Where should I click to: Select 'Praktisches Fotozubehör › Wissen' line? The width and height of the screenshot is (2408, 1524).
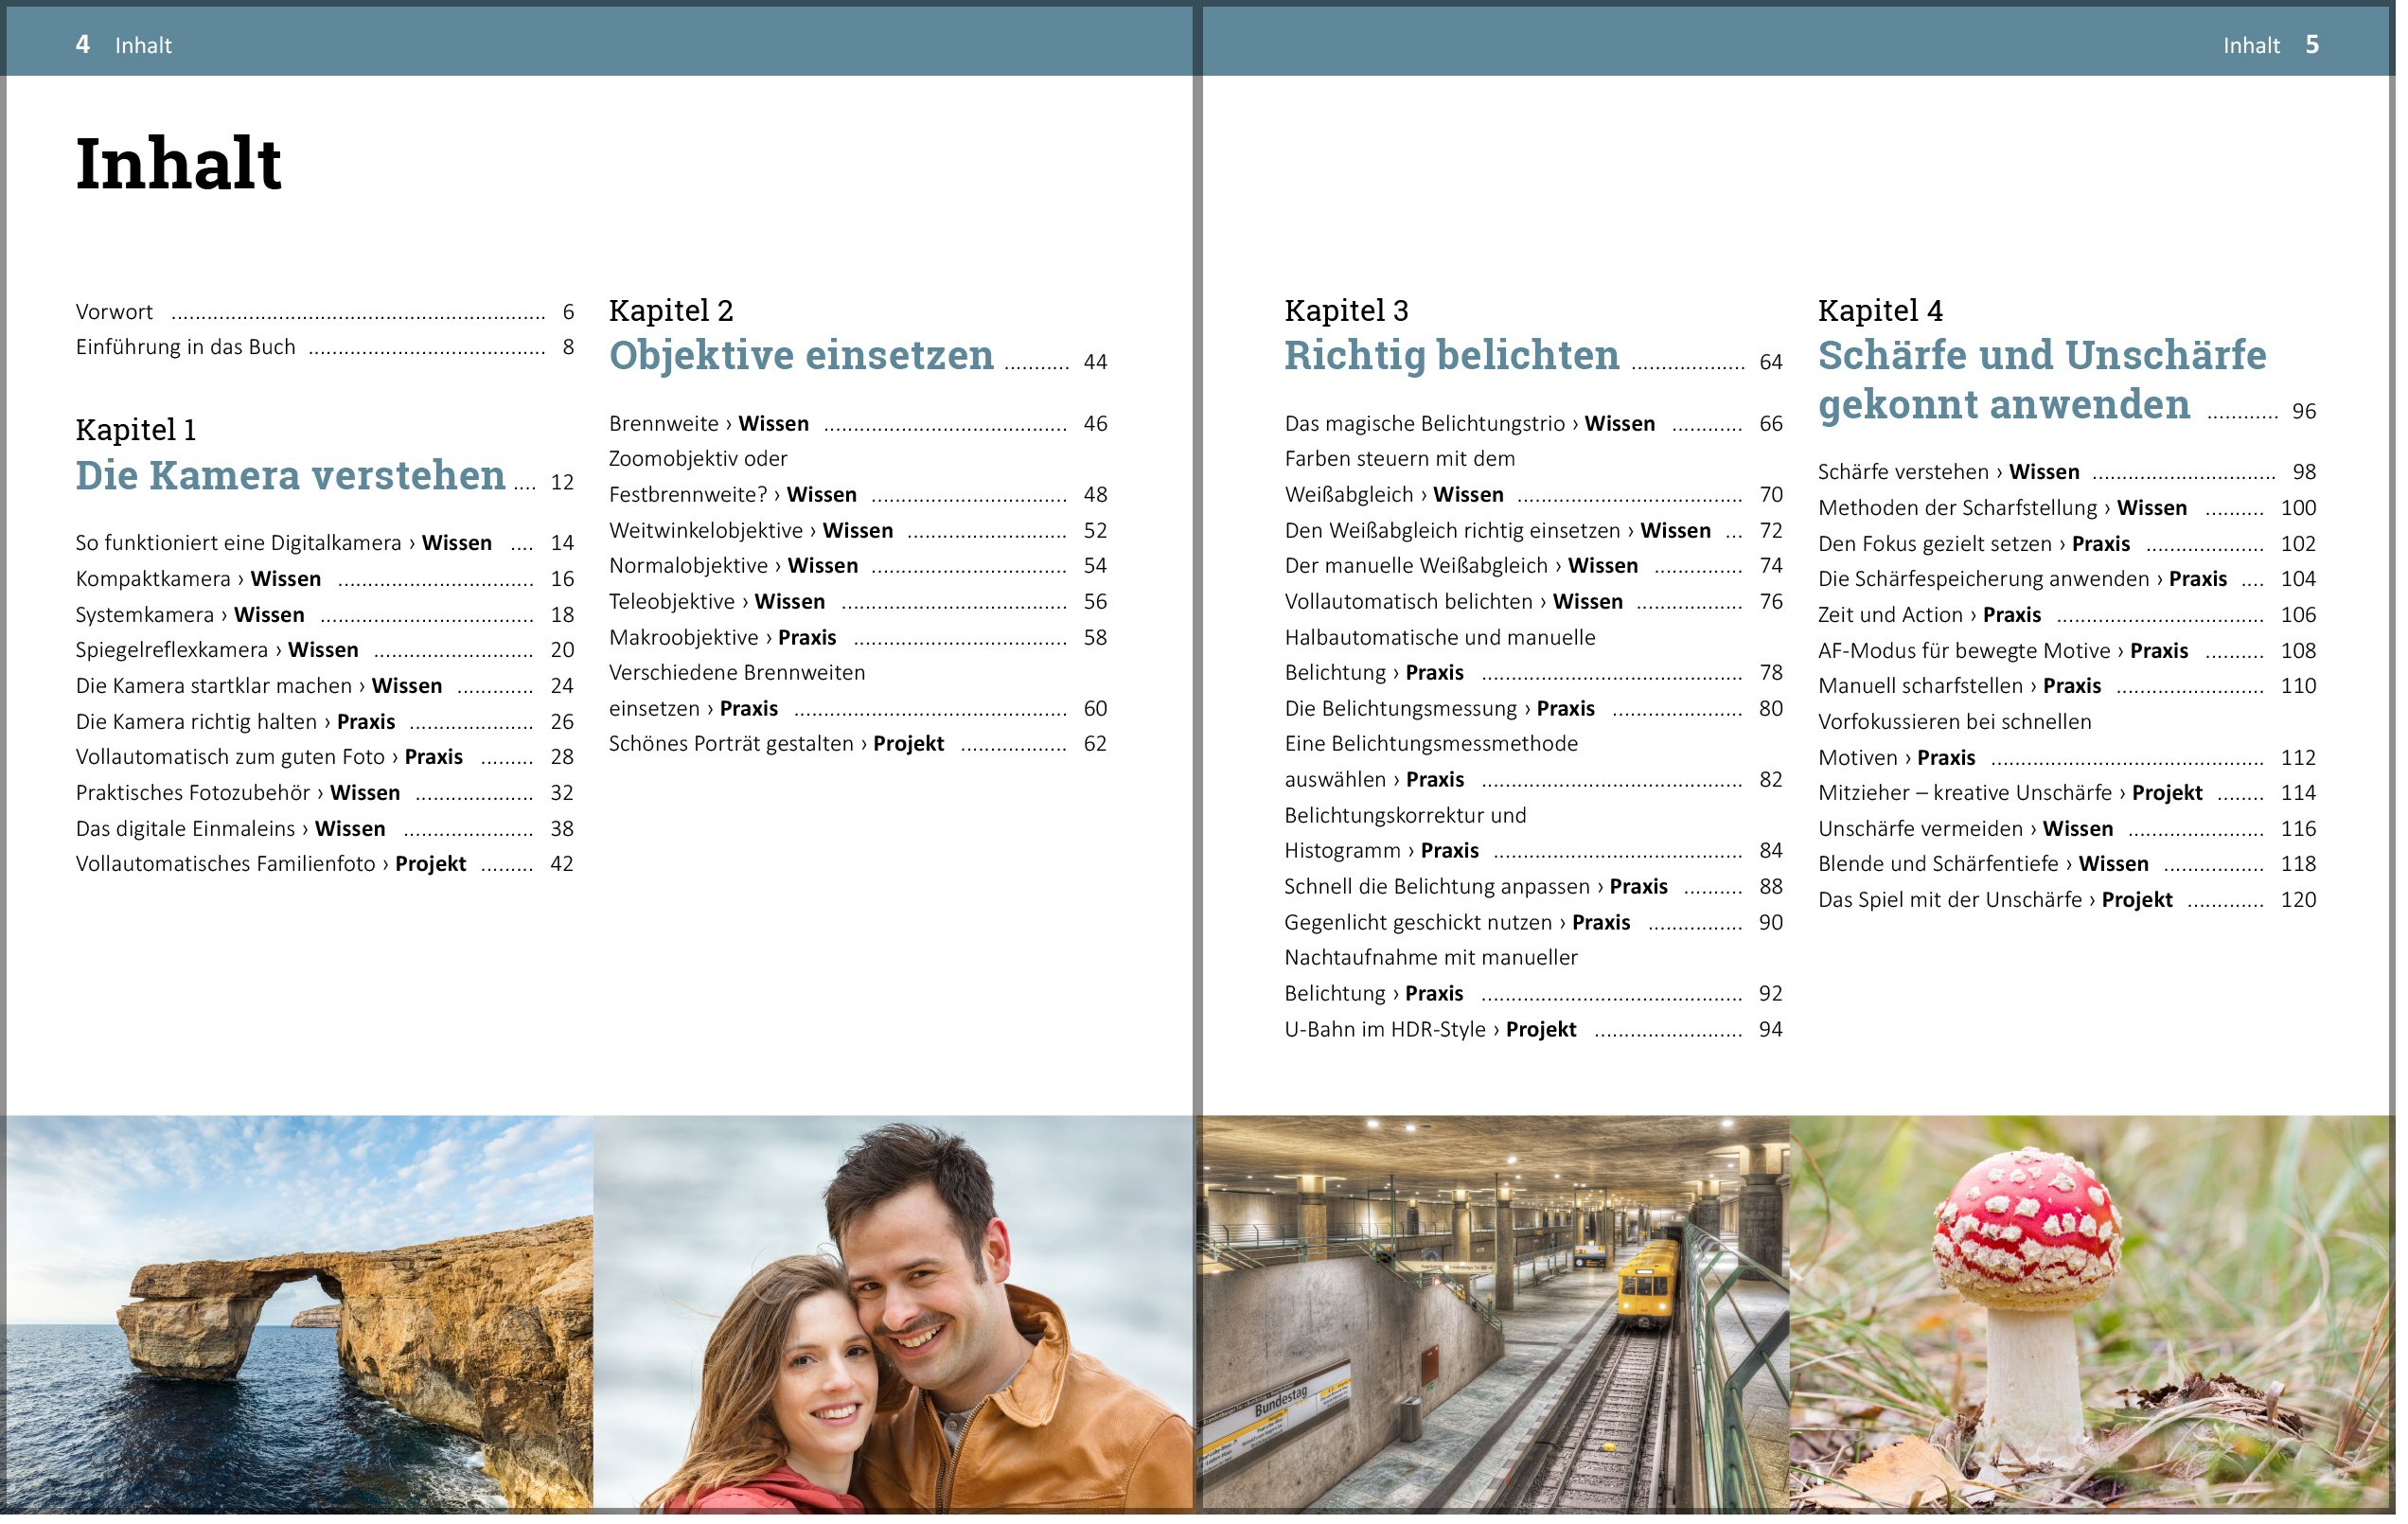tap(325, 793)
